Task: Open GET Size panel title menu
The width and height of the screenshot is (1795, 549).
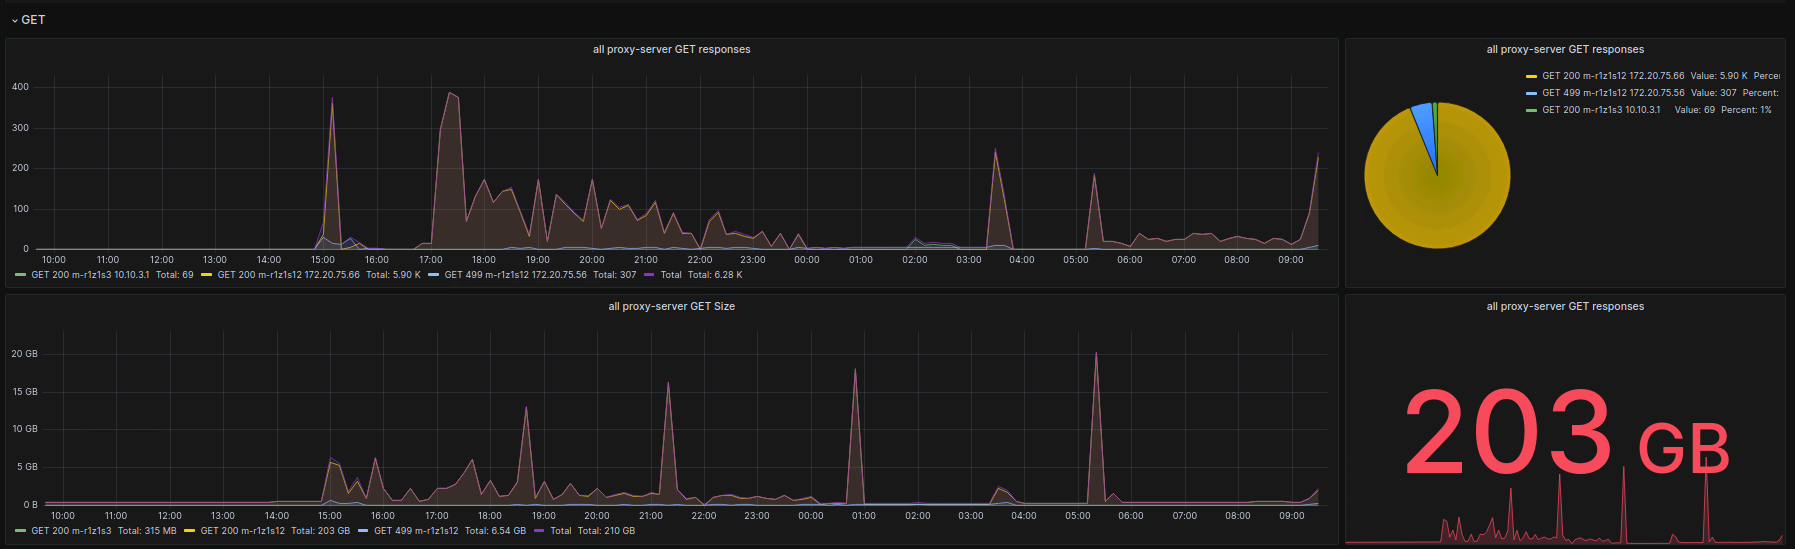Action: click(x=671, y=306)
